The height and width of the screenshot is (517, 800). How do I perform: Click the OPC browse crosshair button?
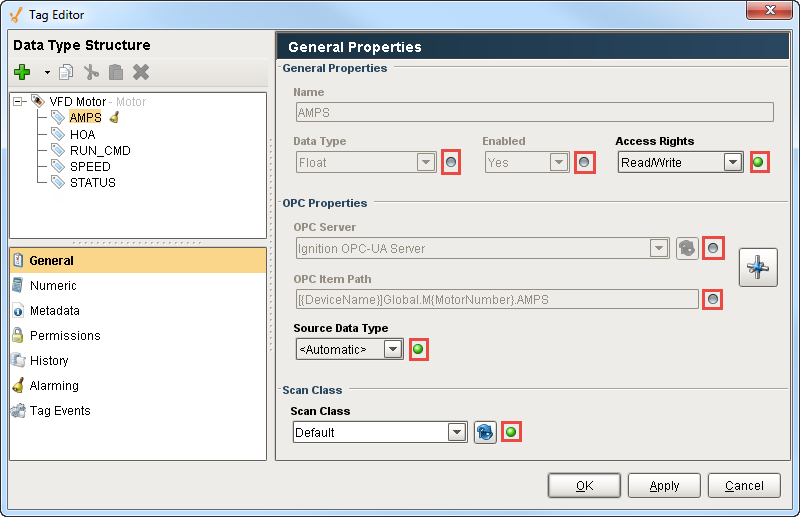tap(758, 268)
